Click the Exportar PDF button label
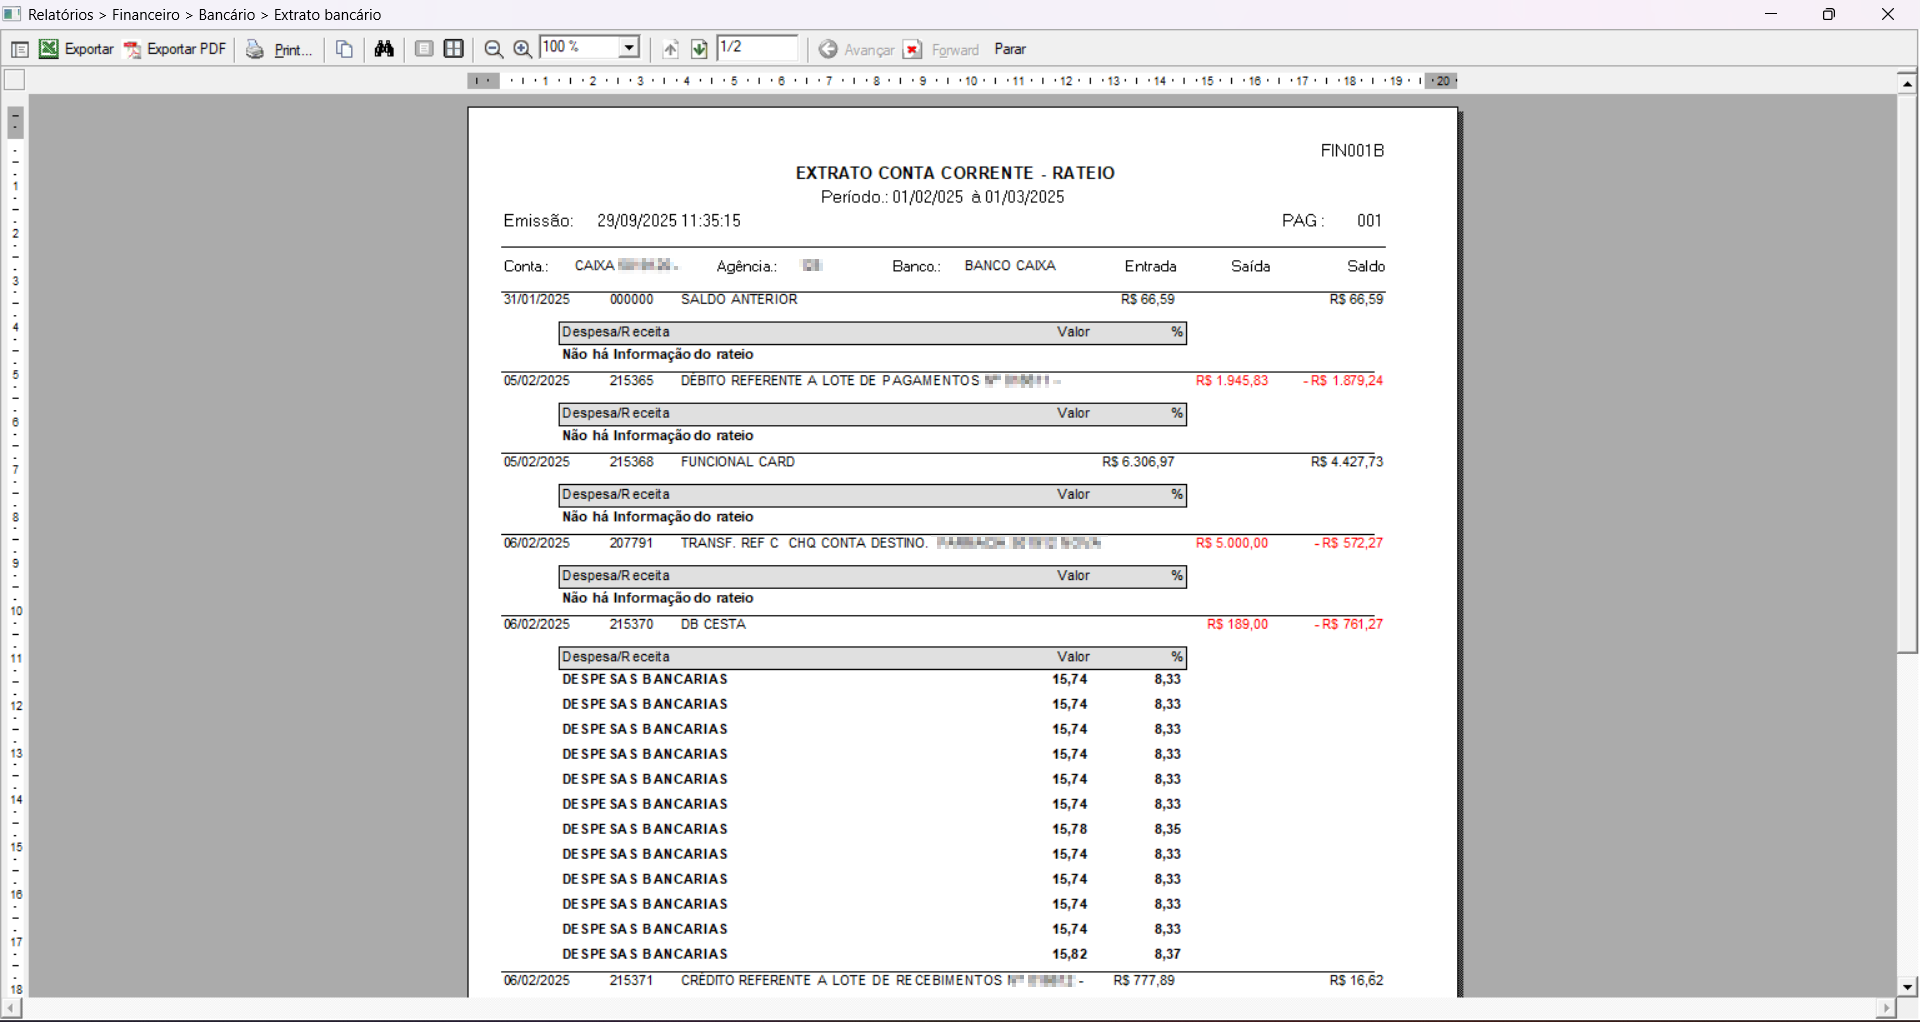Image resolution: width=1920 pixels, height=1022 pixels. coord(187,49)
